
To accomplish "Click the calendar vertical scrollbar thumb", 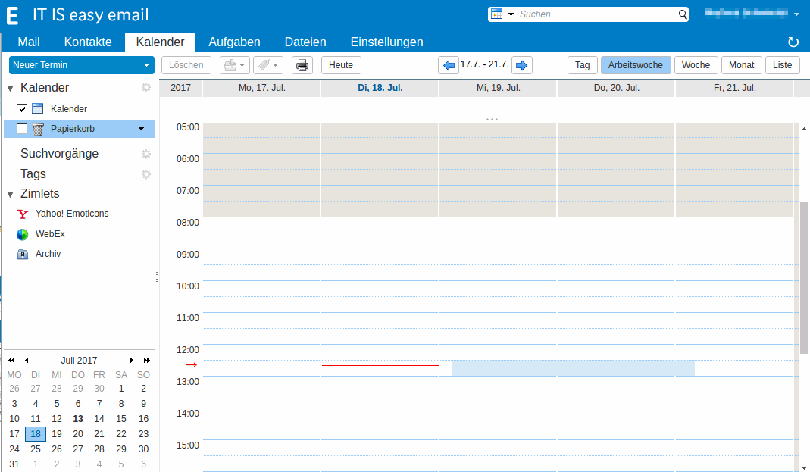I will 804,278.
